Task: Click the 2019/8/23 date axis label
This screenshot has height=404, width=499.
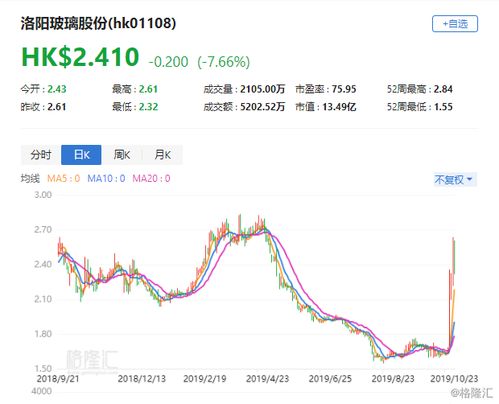Action: coord(393,379)
